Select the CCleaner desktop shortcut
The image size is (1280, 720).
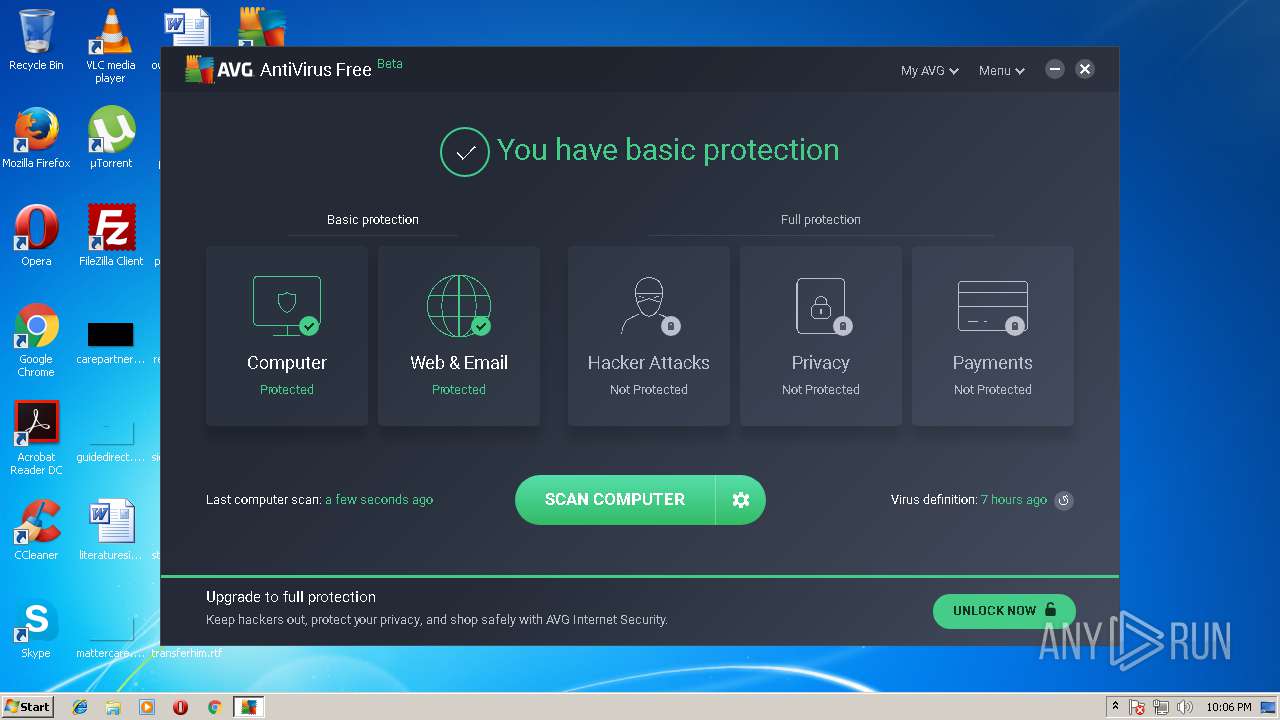coord(36,530)
